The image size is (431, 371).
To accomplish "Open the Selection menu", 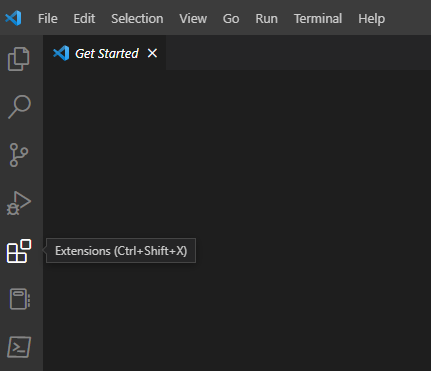I will coord(137,18).
